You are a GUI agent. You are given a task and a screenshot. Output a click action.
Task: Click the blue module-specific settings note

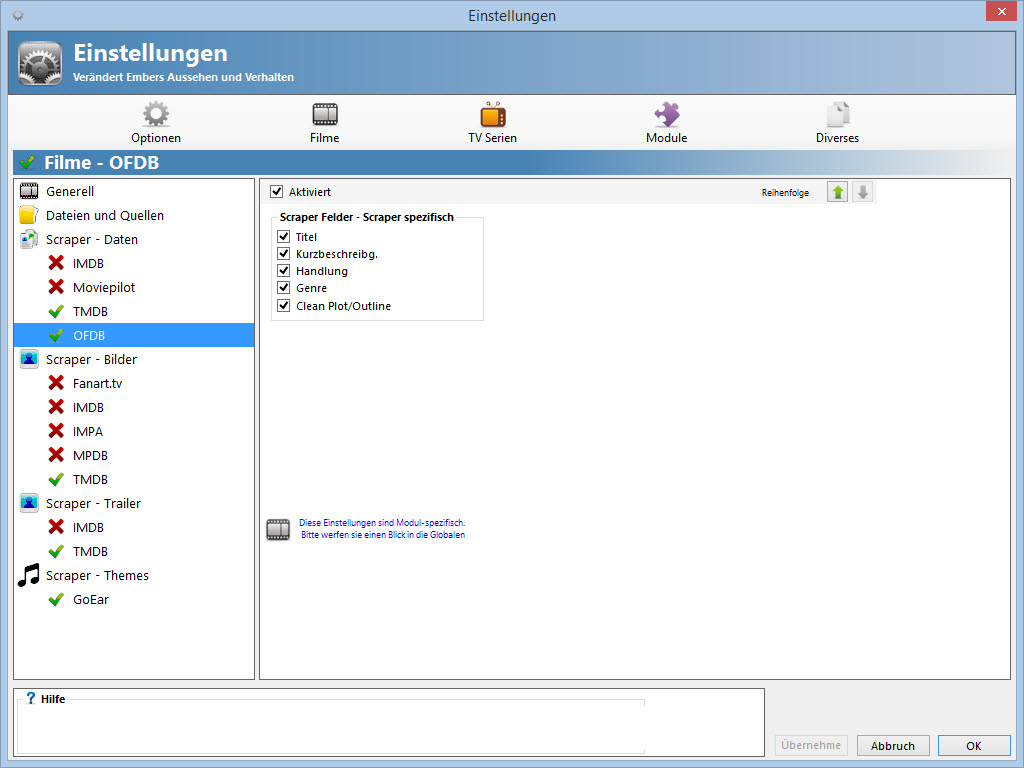click(382, 528)
